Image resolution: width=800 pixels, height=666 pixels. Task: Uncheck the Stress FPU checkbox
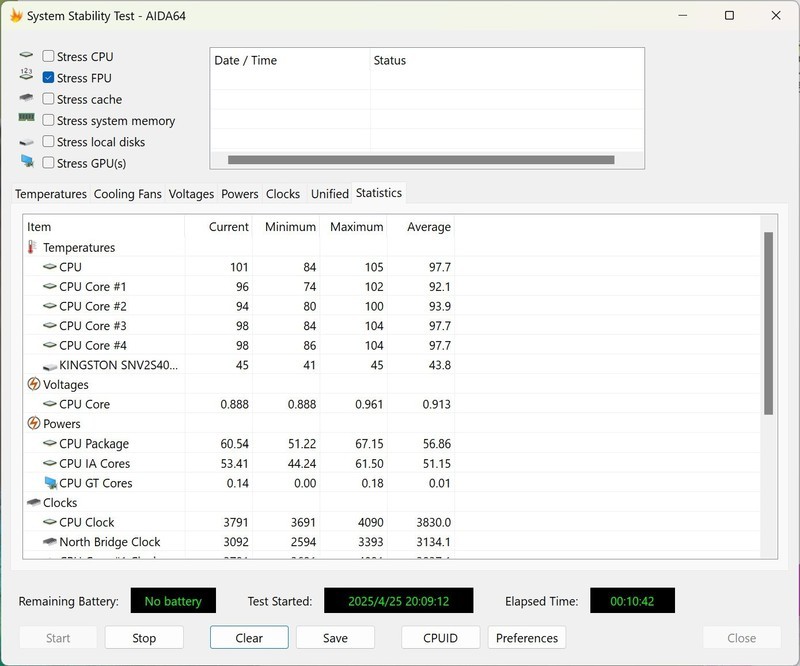pos(48,78)
